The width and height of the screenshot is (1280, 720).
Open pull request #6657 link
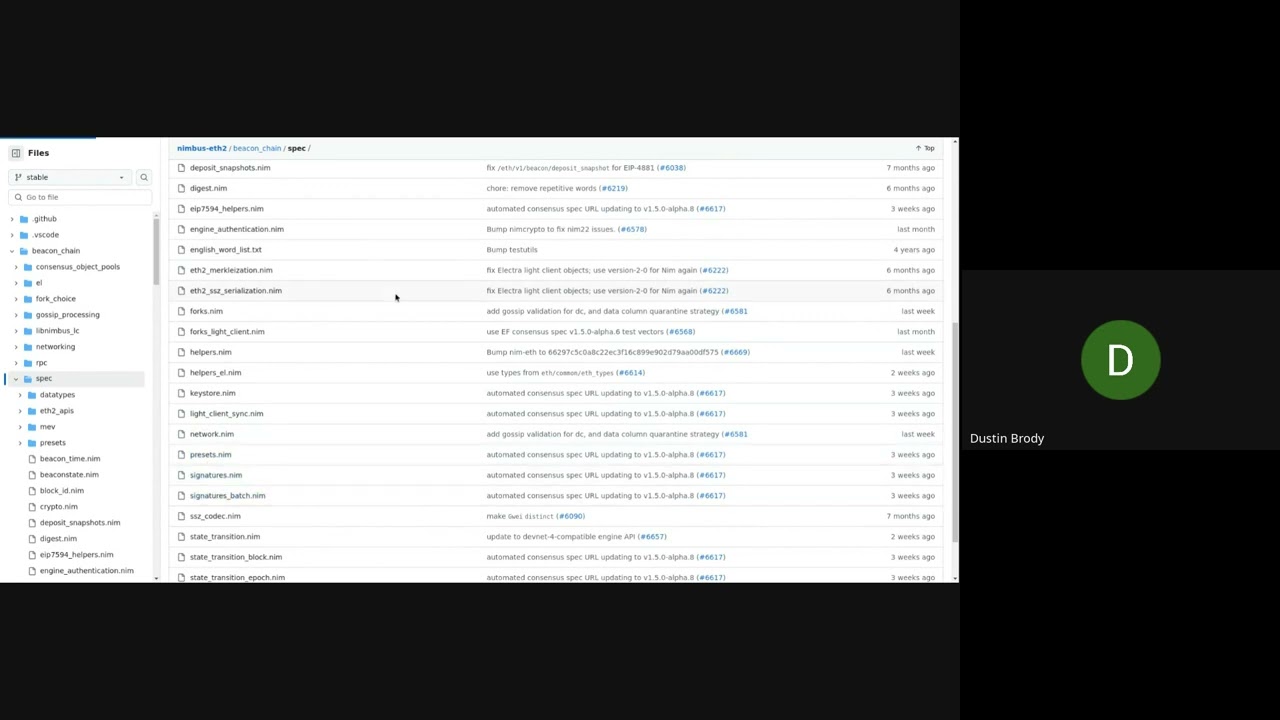pos(652,537)
